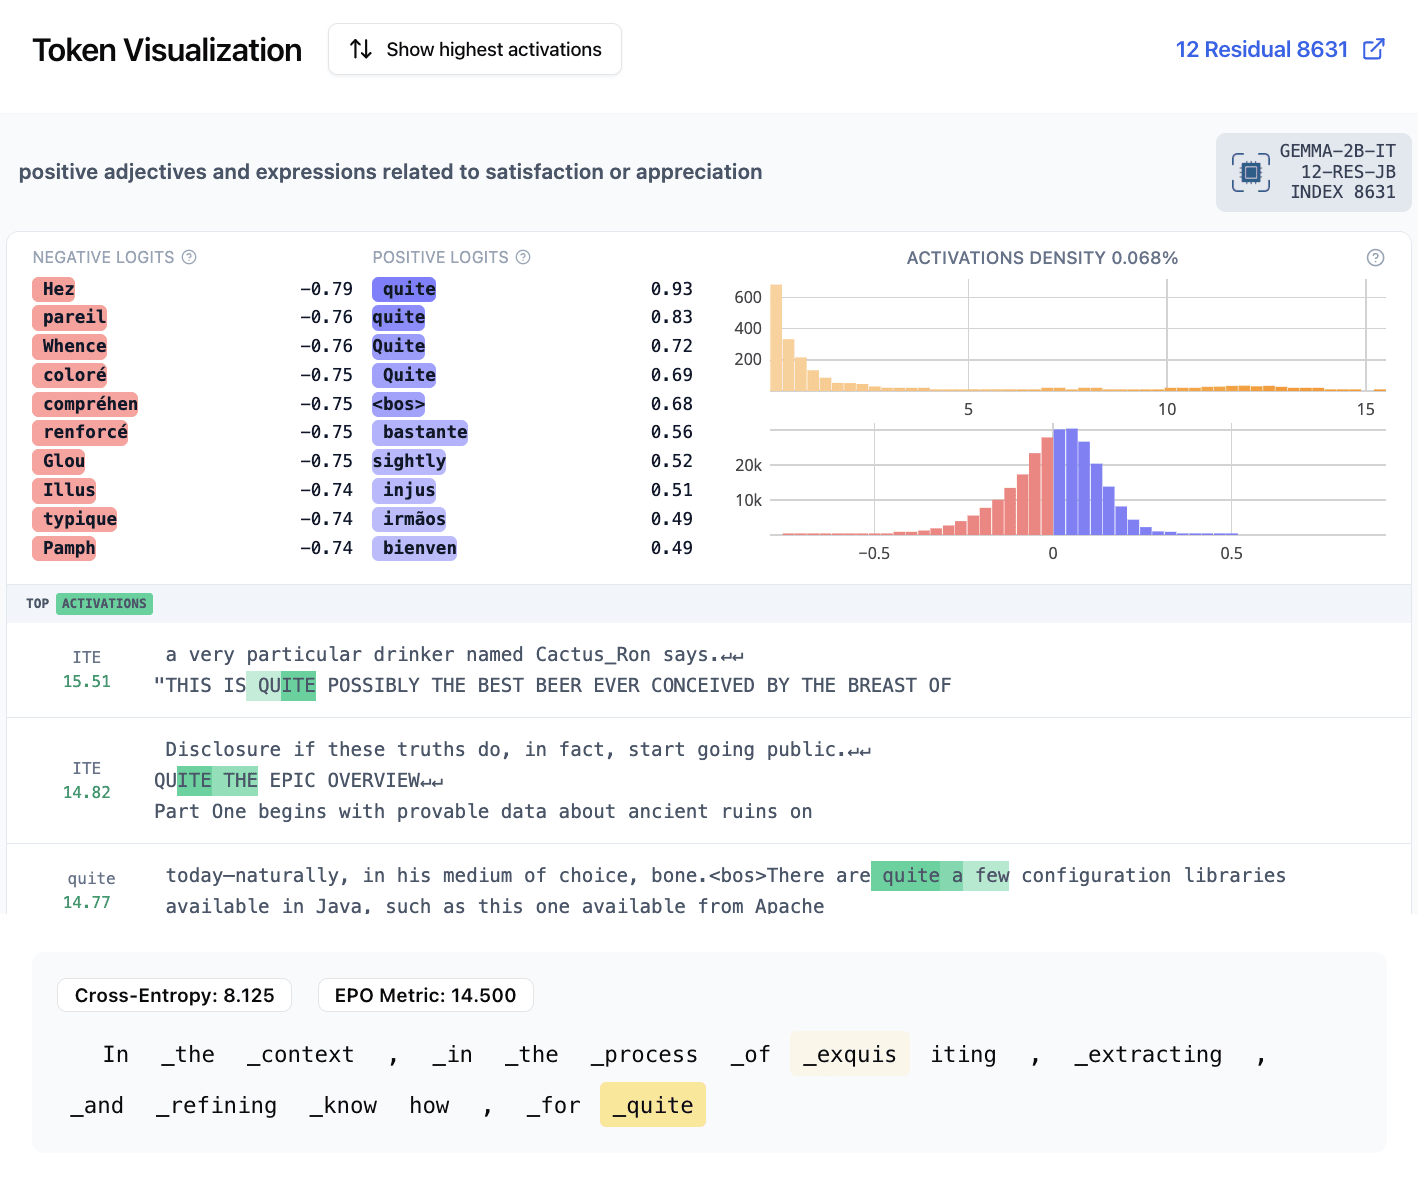Click the chip icon in the GEMMA-2B-IT badge

[x=1250, y=172]
